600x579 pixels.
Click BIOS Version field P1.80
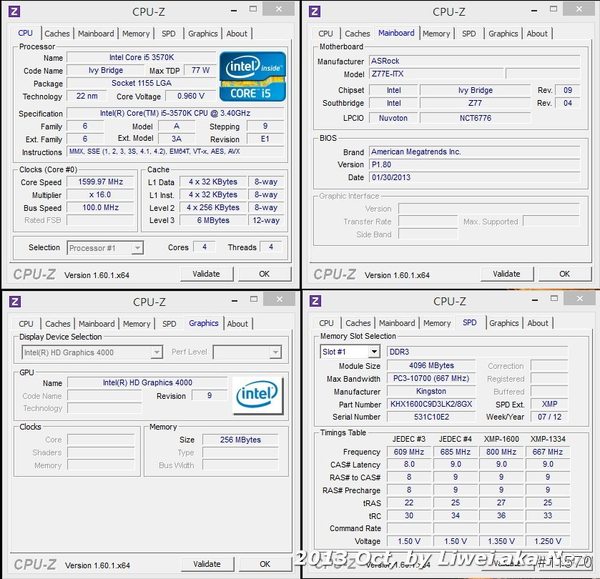[474, 165]
